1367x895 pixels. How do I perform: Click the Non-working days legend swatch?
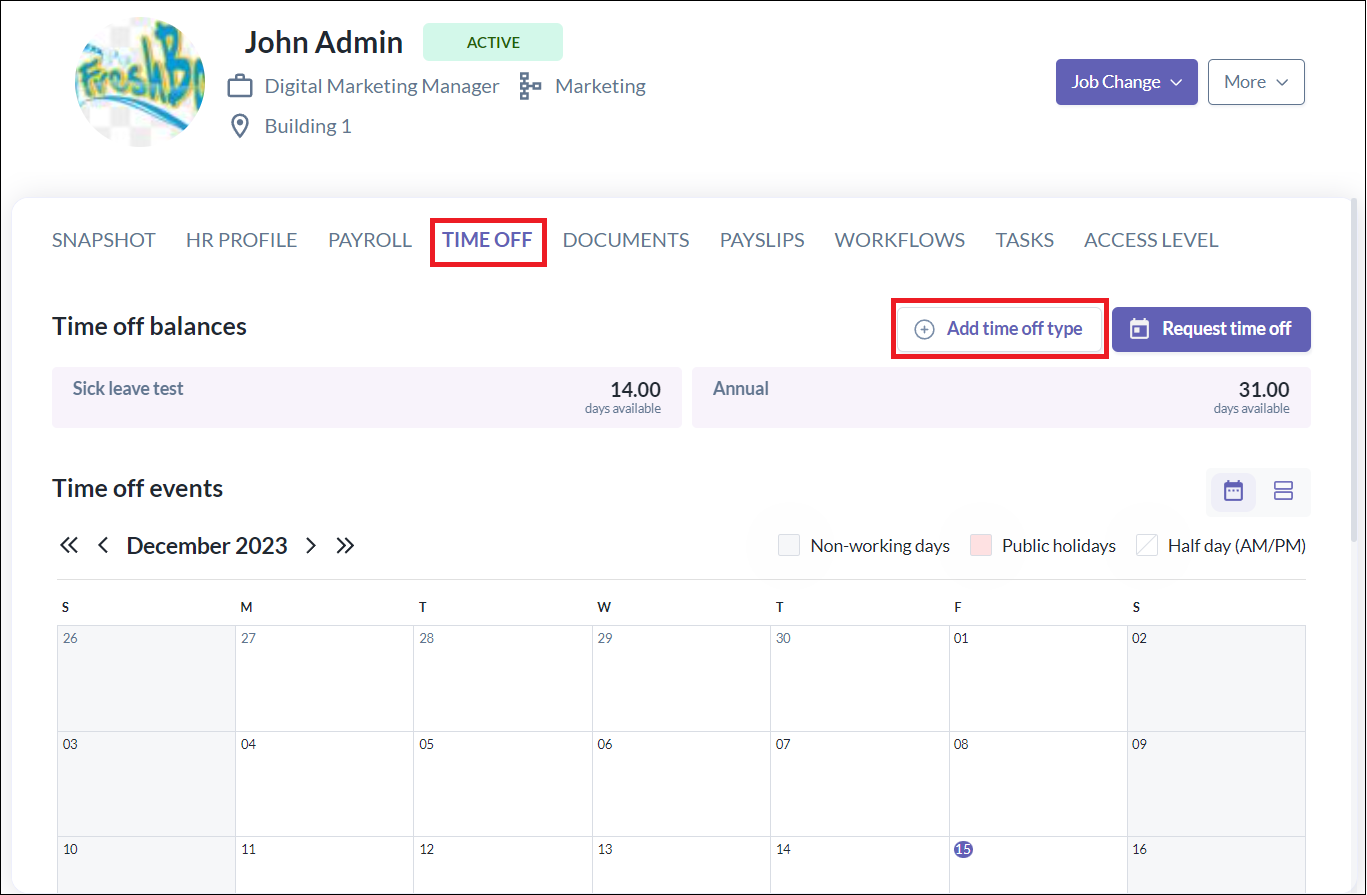[789, 546]
